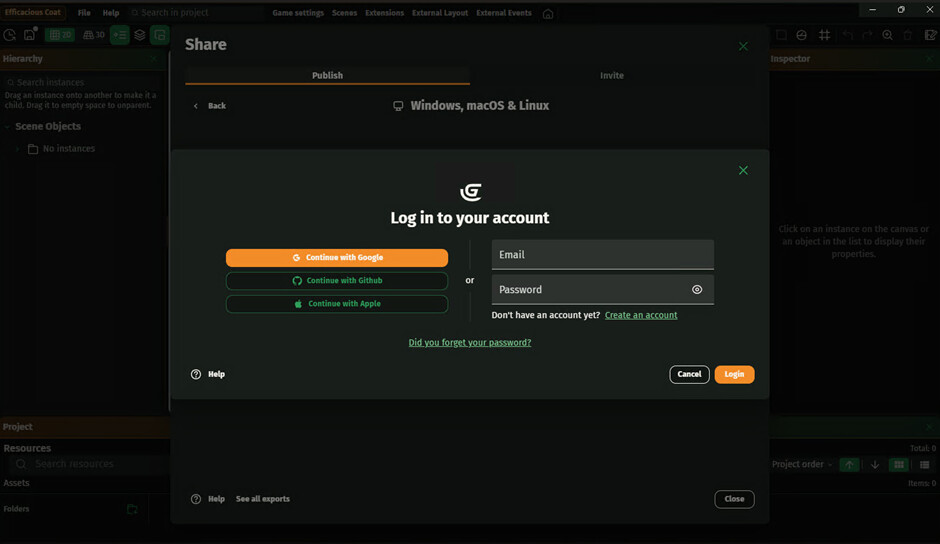Open the Project order dropdown

click(801, 465)
